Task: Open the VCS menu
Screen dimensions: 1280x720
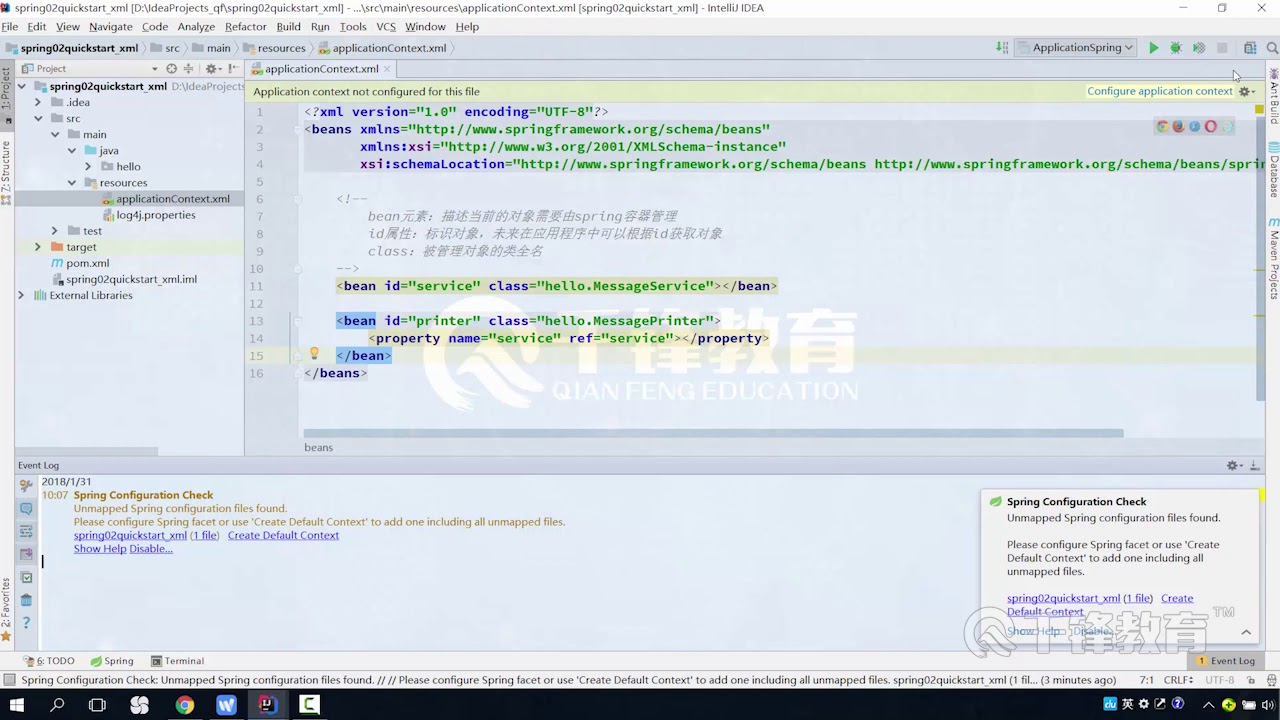Action: pos(386,27)
